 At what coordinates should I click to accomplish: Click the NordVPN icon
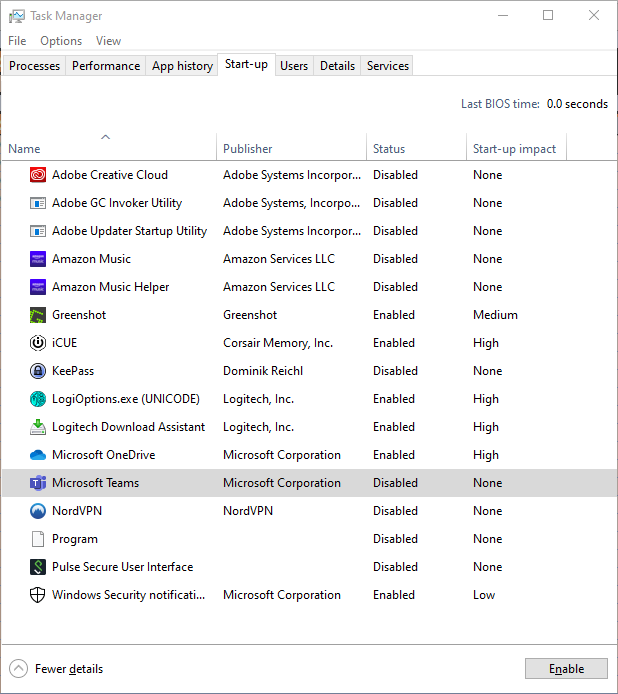38,511
